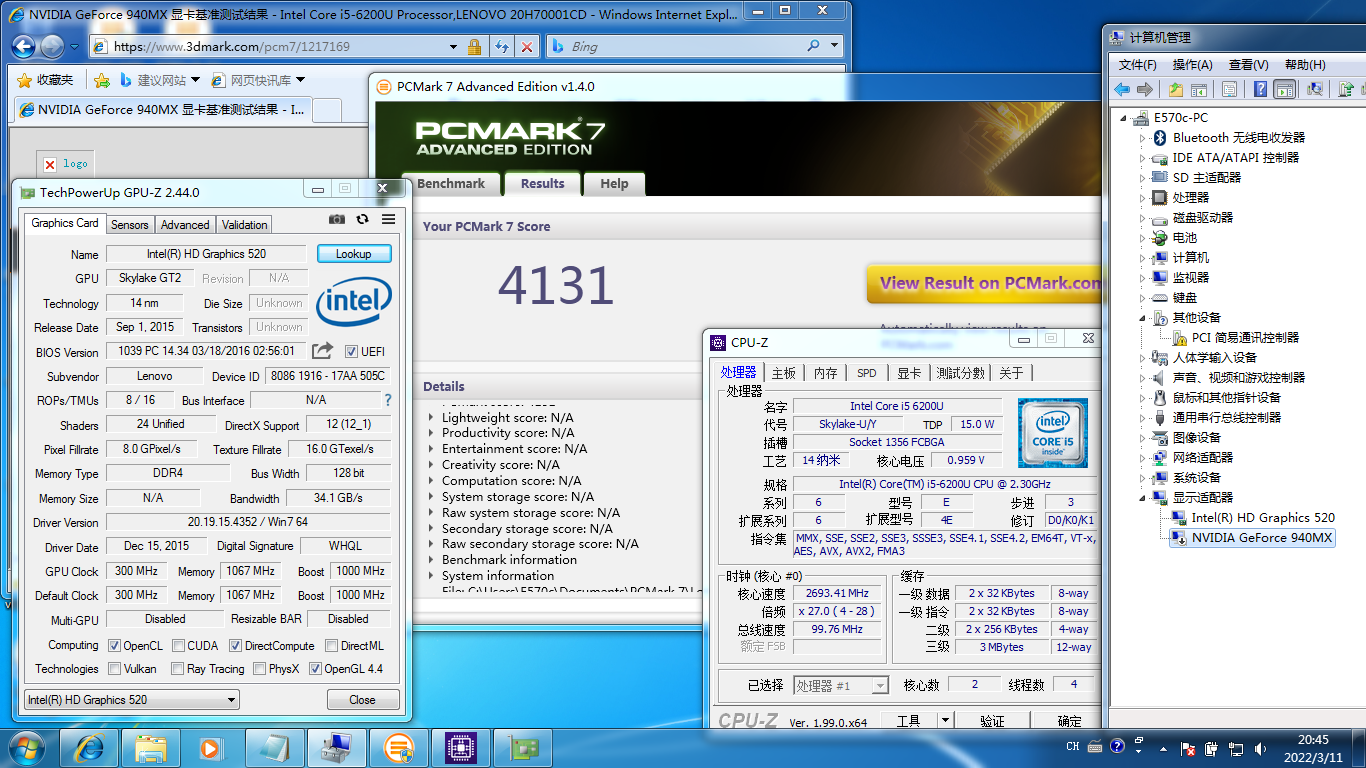This screenshot has width=1366, height=768.
Task: Toggle the DirectCompute checkbox
Action: (236, 646)
